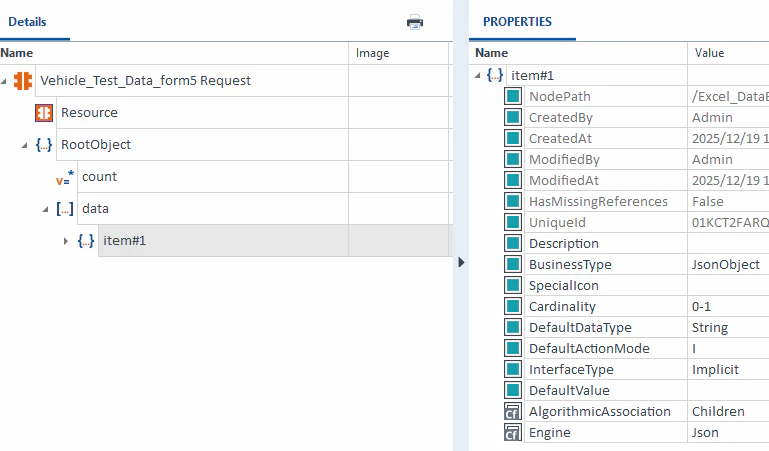Expand item#1 in the Details tree
Viewport: 769px width, 451px height.
coord(66,241)
